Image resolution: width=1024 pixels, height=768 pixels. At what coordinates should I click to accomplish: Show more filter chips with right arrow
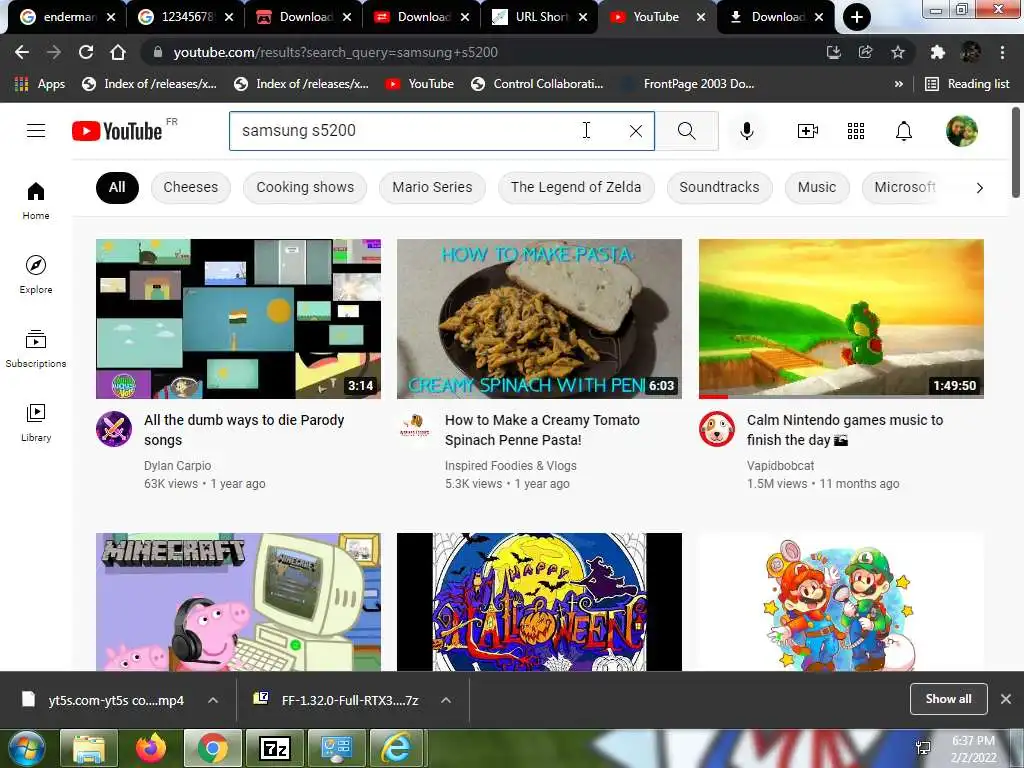979,188
